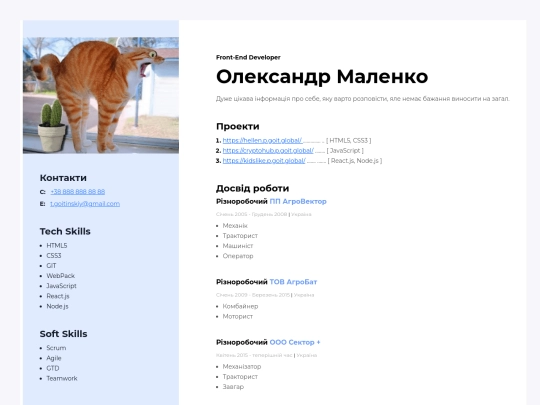Click the Оператор list item
540x405 pixels.
[x=238, y=256]
